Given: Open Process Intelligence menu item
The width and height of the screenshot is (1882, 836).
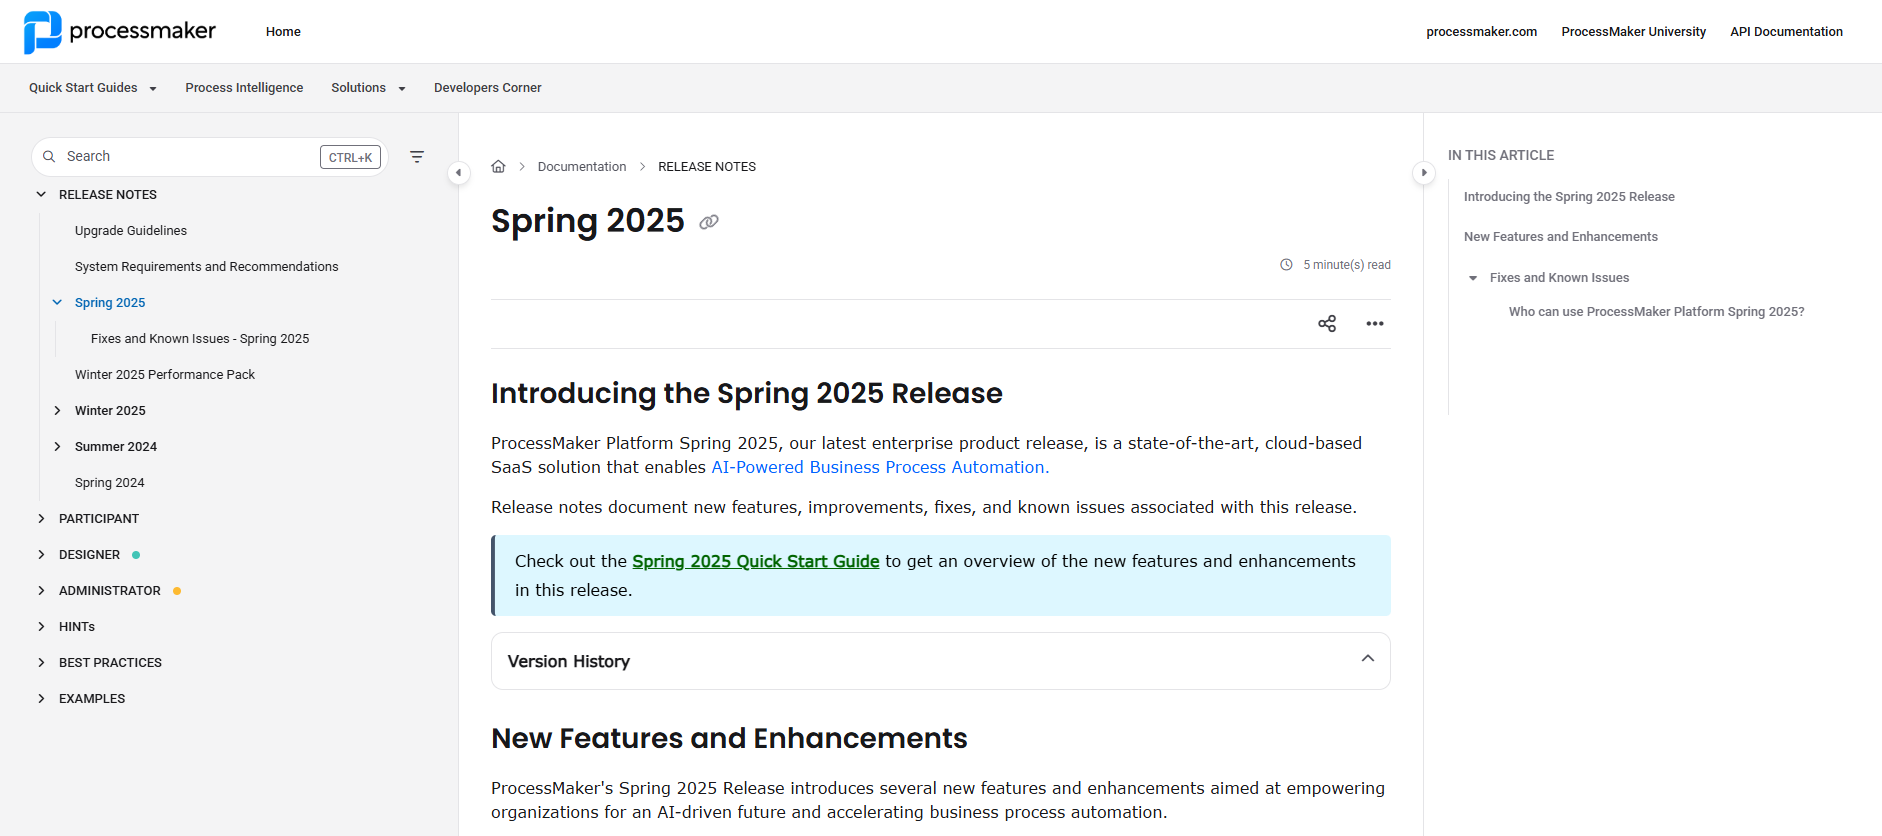Looking at the screenshot, I should 244,88.
